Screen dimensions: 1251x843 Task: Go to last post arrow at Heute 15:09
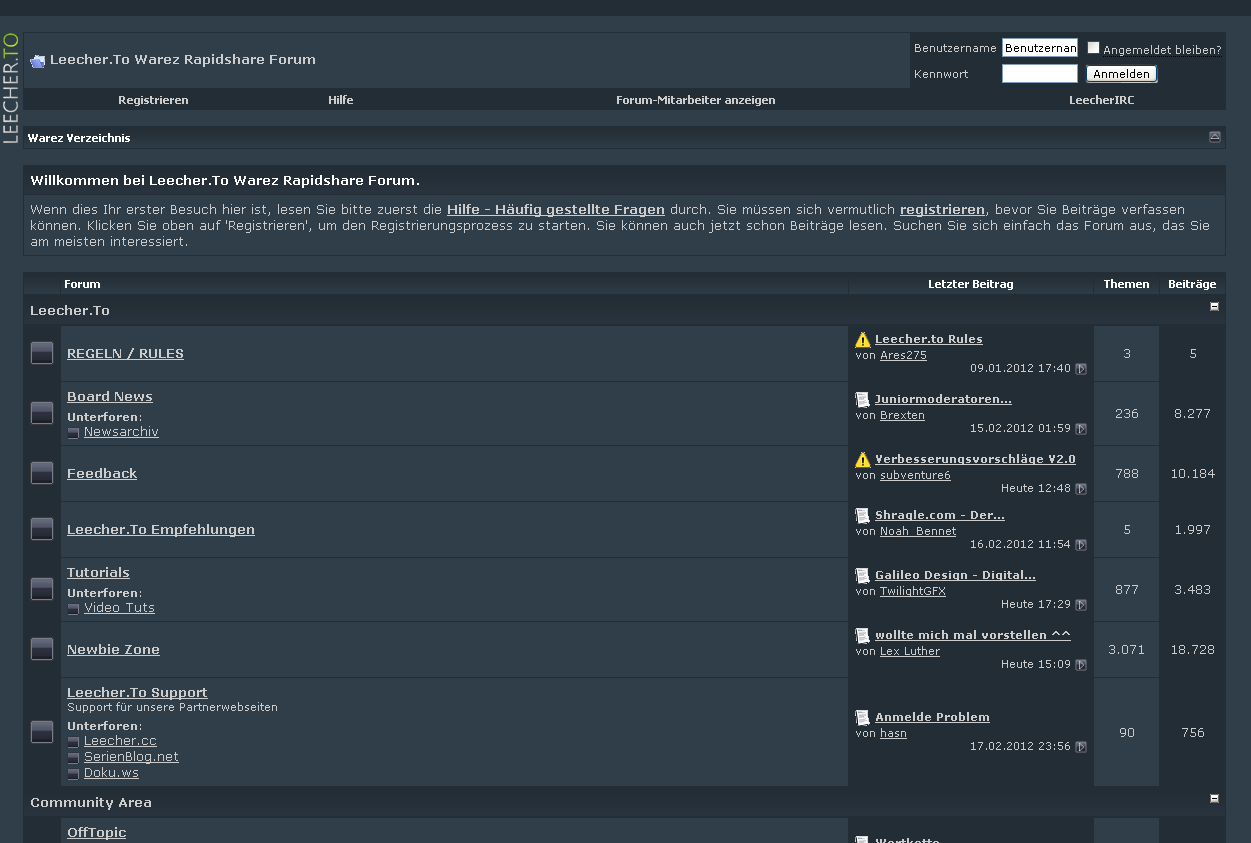coord(1081,665)
